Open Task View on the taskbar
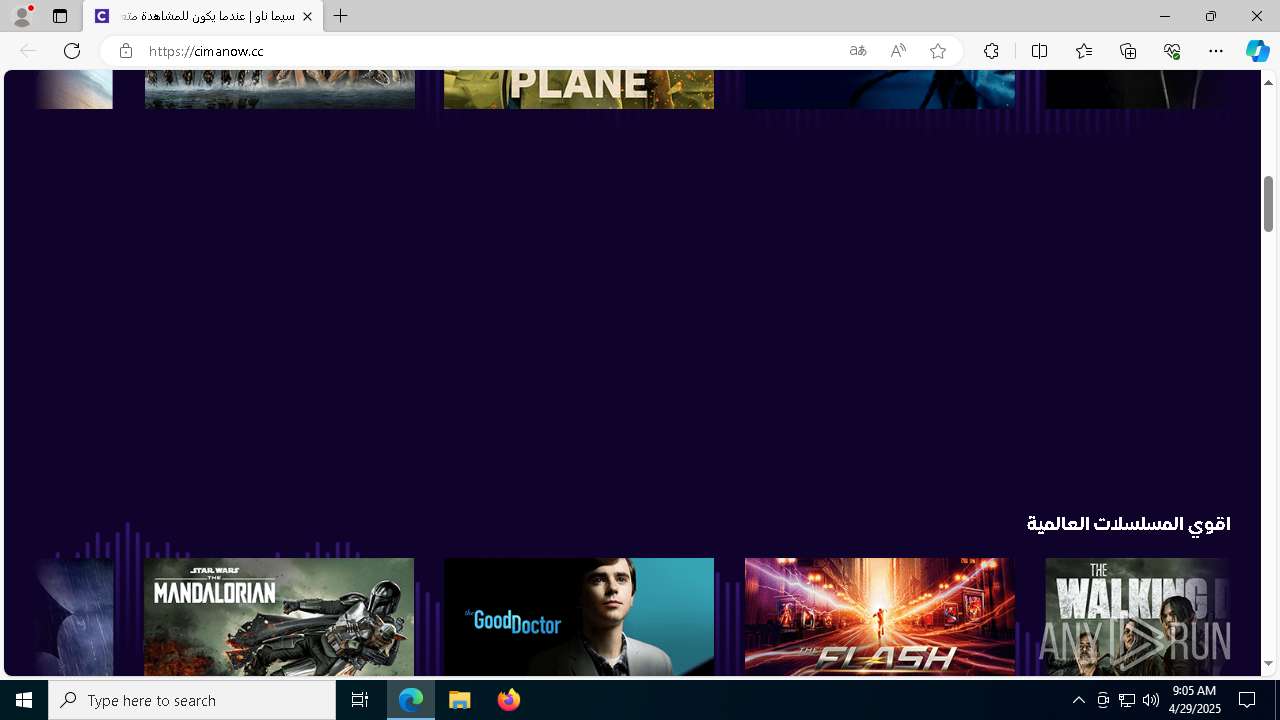This screenshot has height=720, width=1280. point(360,700)
